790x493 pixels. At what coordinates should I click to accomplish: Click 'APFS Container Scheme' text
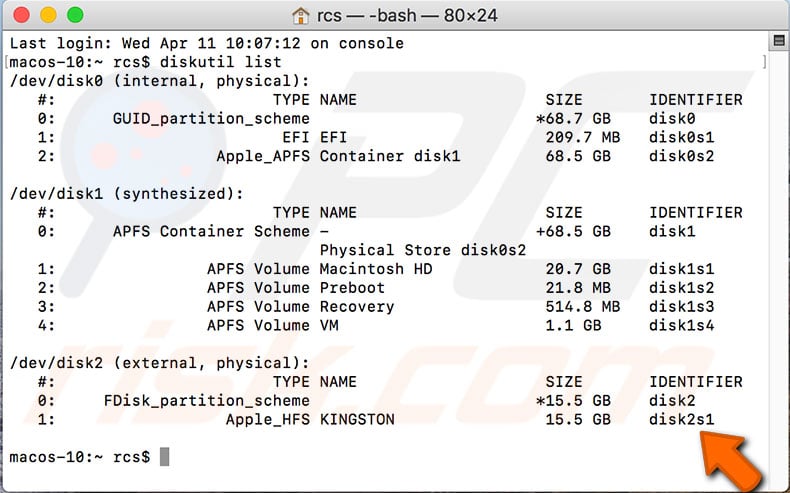(211, 232)
